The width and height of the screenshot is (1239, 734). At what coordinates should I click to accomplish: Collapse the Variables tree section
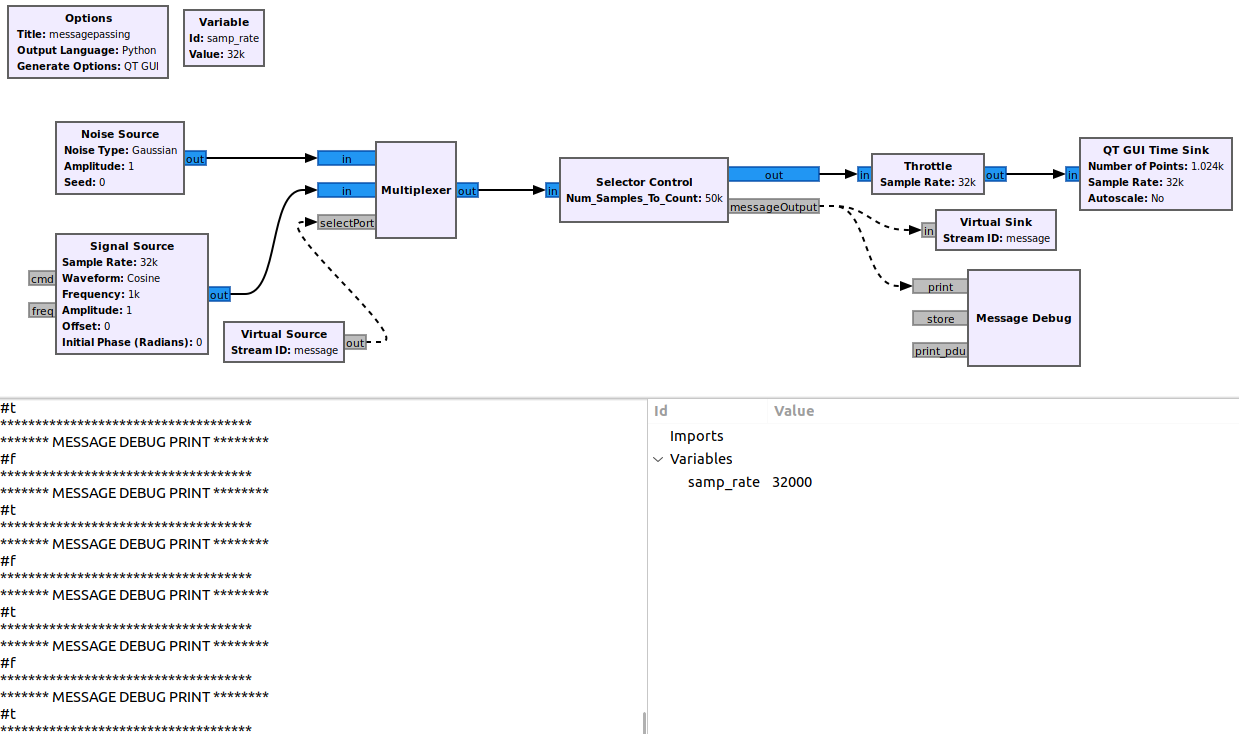click(658, 459)
